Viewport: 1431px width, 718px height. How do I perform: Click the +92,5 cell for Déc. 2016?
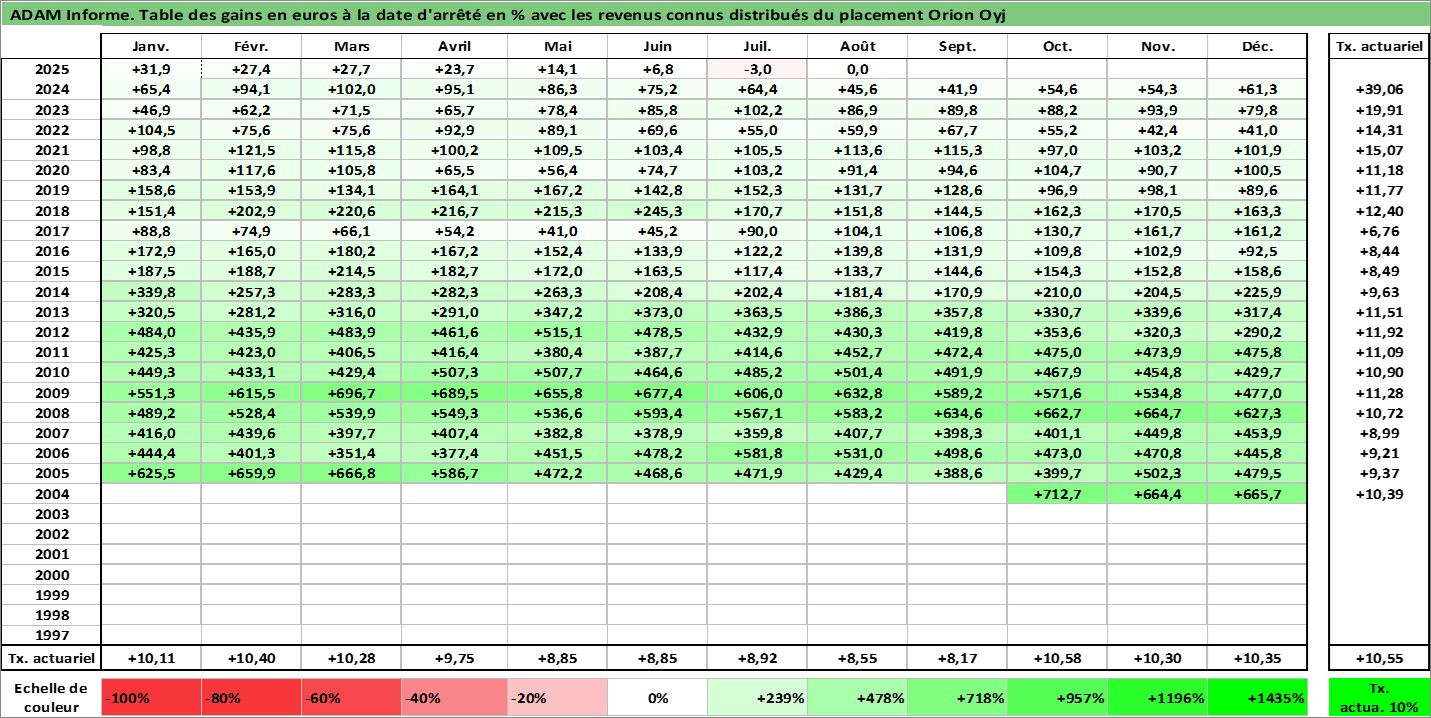[x=1258, y=251]
